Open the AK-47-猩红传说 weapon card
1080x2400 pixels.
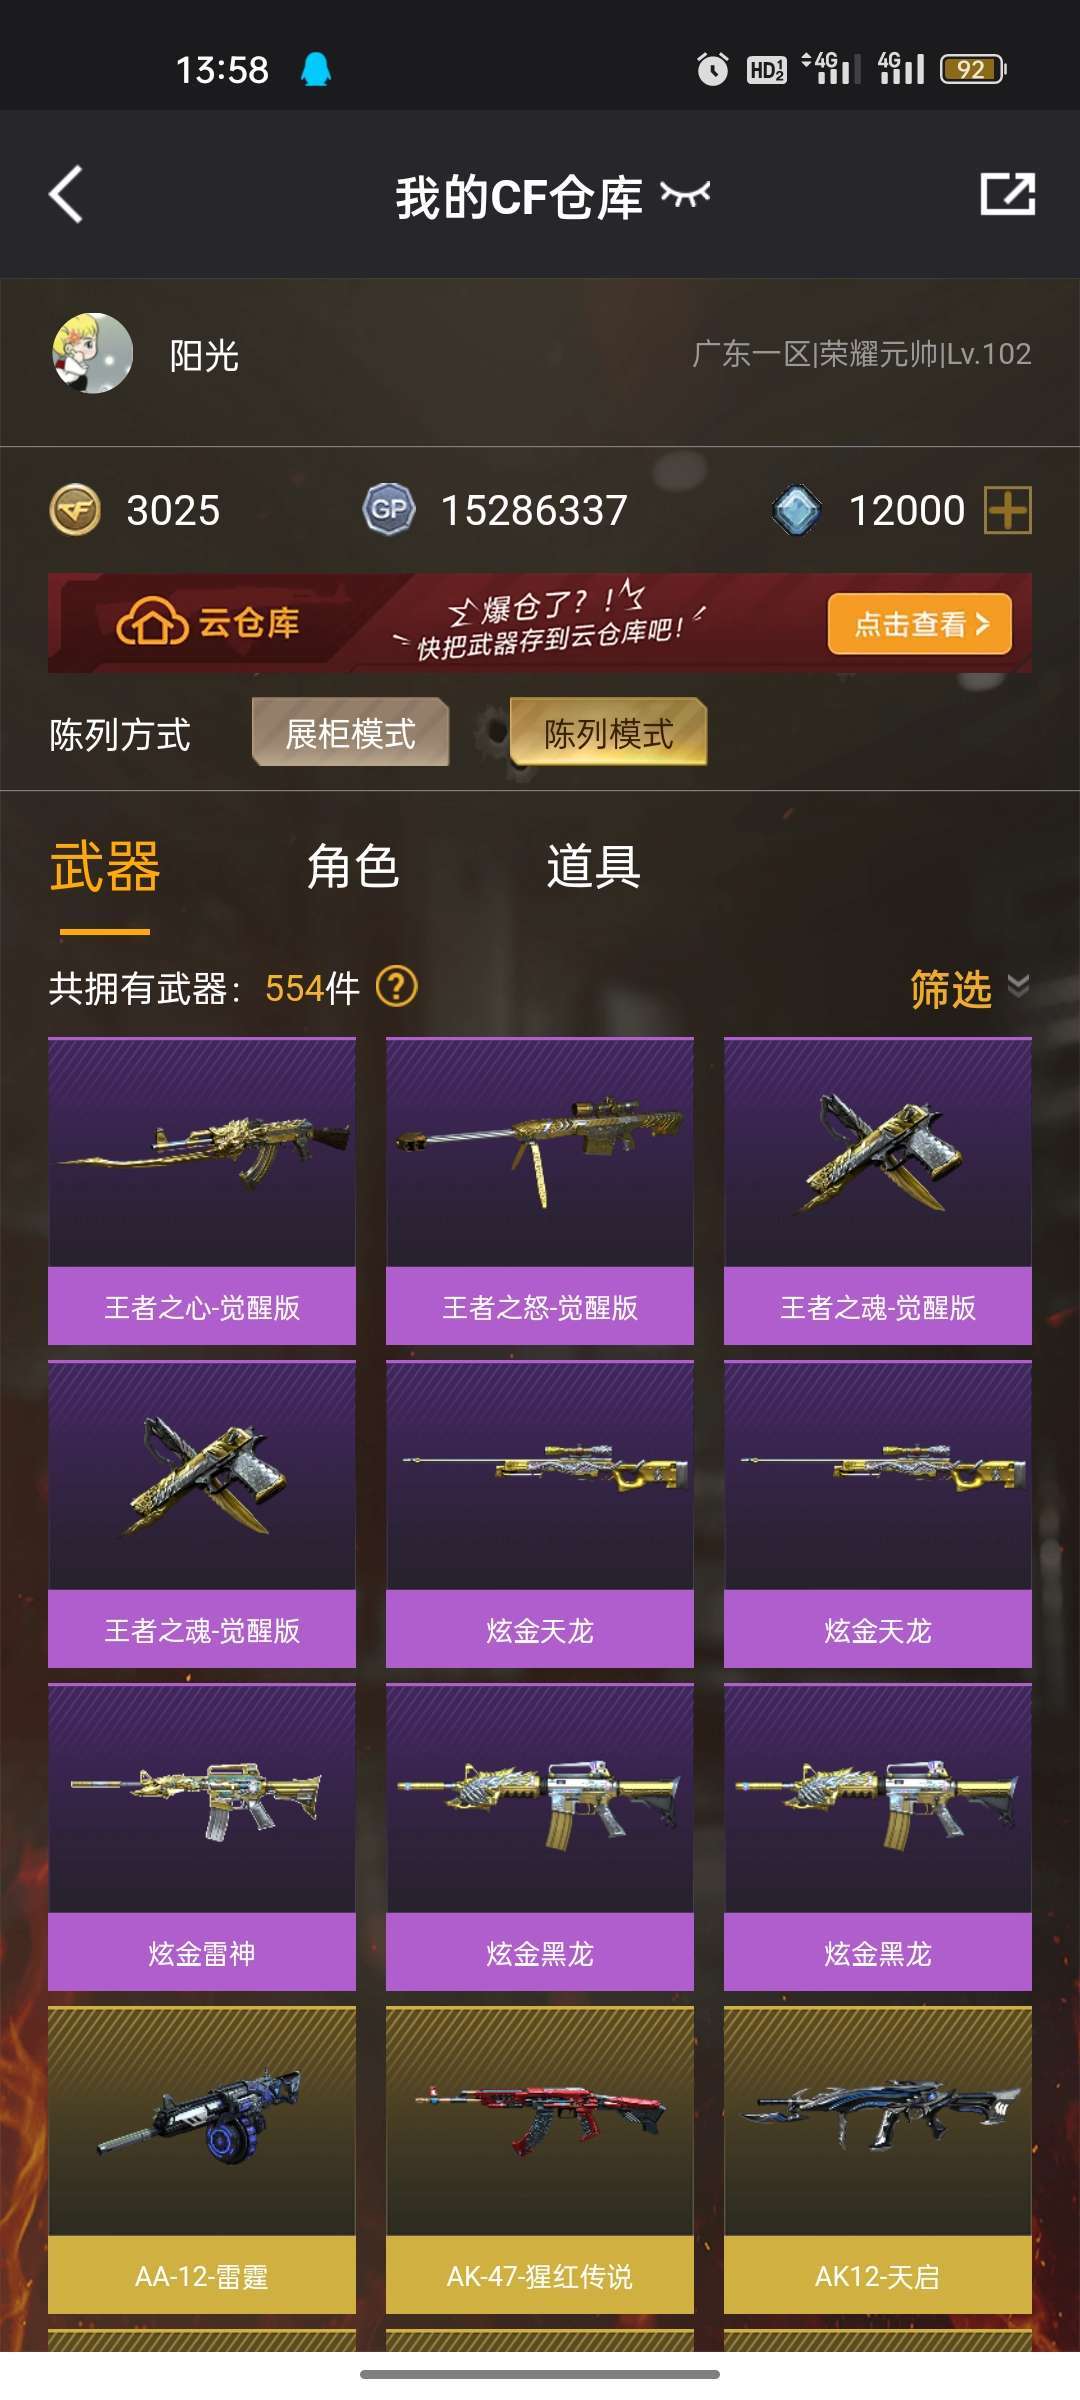(540, 2160)
